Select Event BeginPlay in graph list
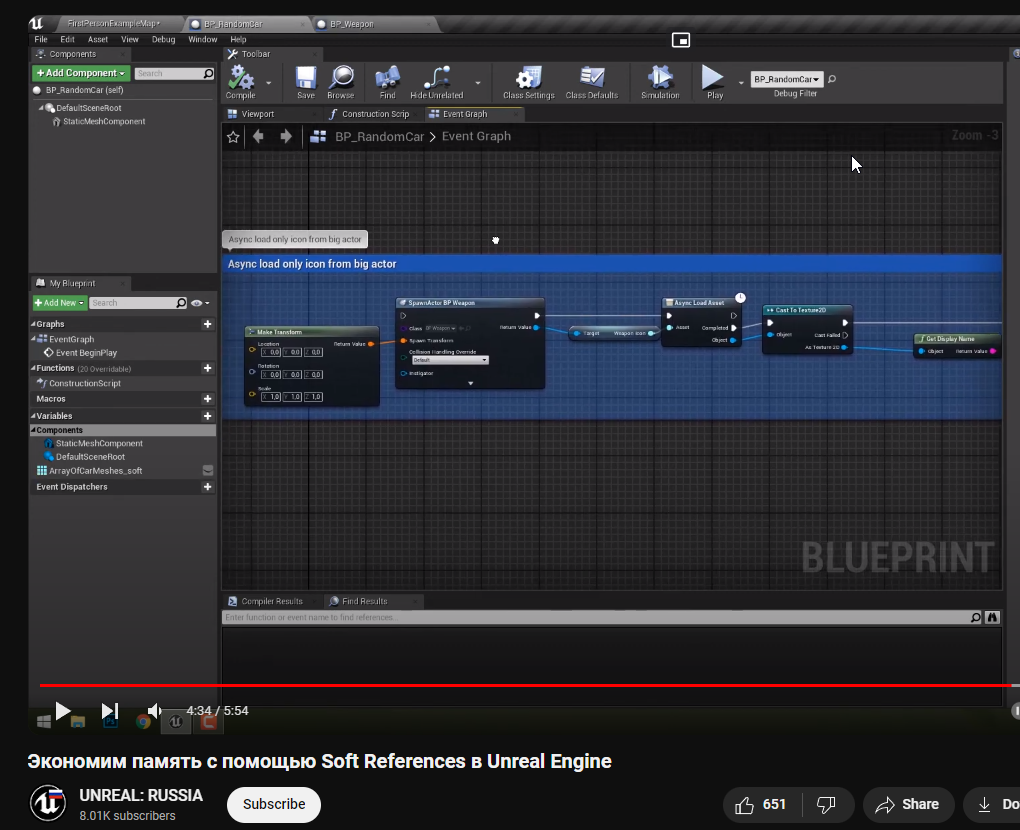The width and height of the screenshot is (1020, 830). coord(87,353)
